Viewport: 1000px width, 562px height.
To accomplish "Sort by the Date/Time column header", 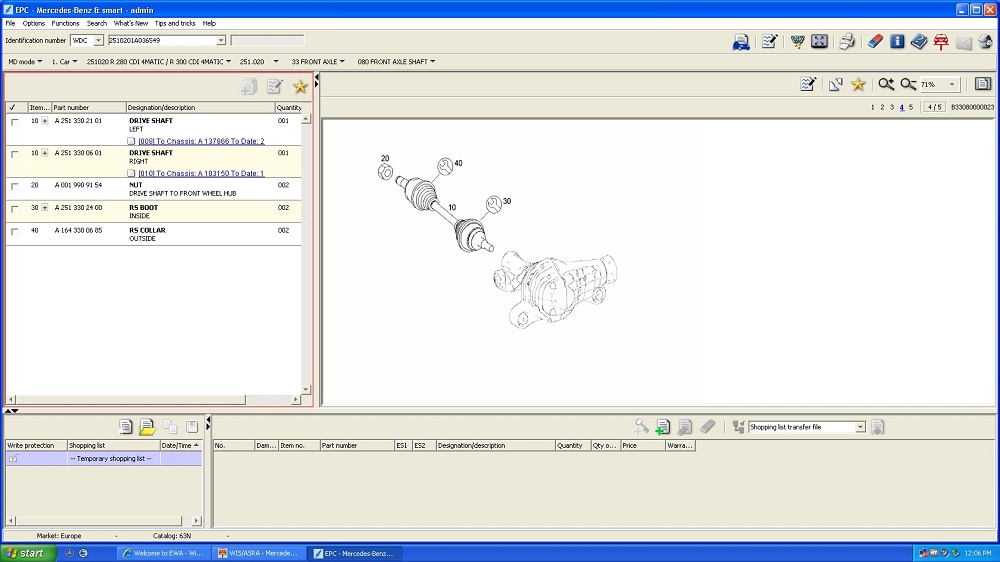I will click(x=180, y=445).
